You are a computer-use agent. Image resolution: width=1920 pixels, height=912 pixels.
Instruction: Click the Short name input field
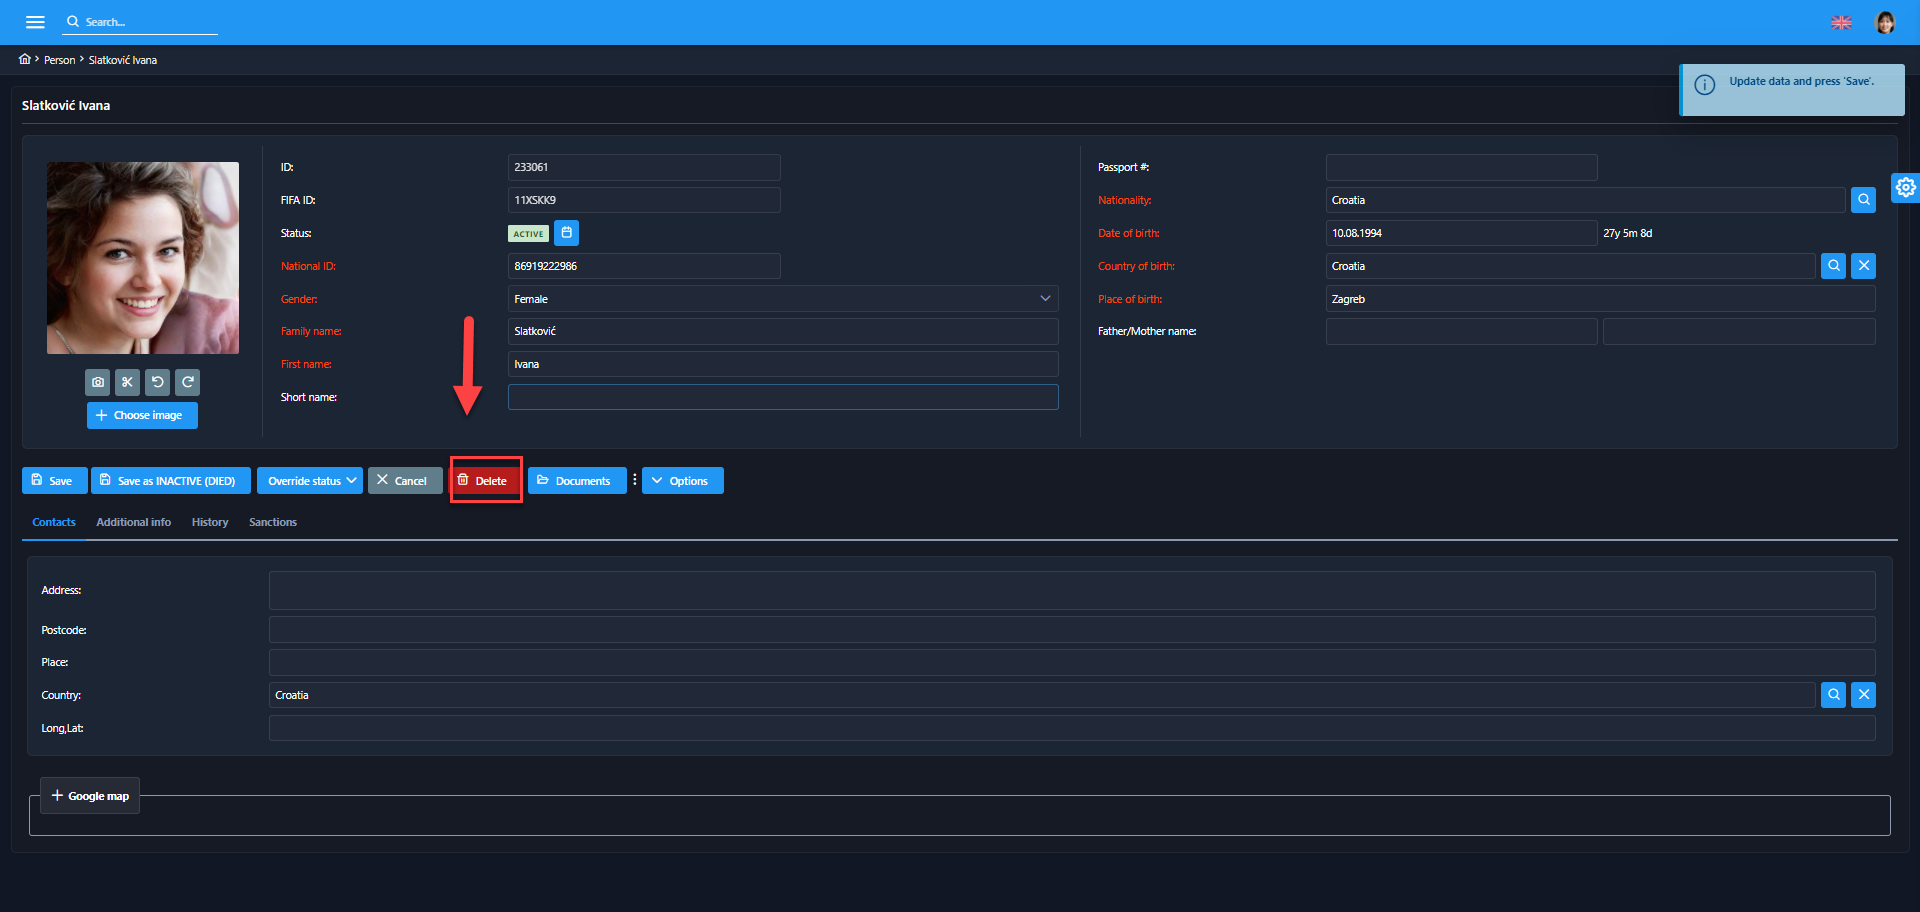pos(782,397)
